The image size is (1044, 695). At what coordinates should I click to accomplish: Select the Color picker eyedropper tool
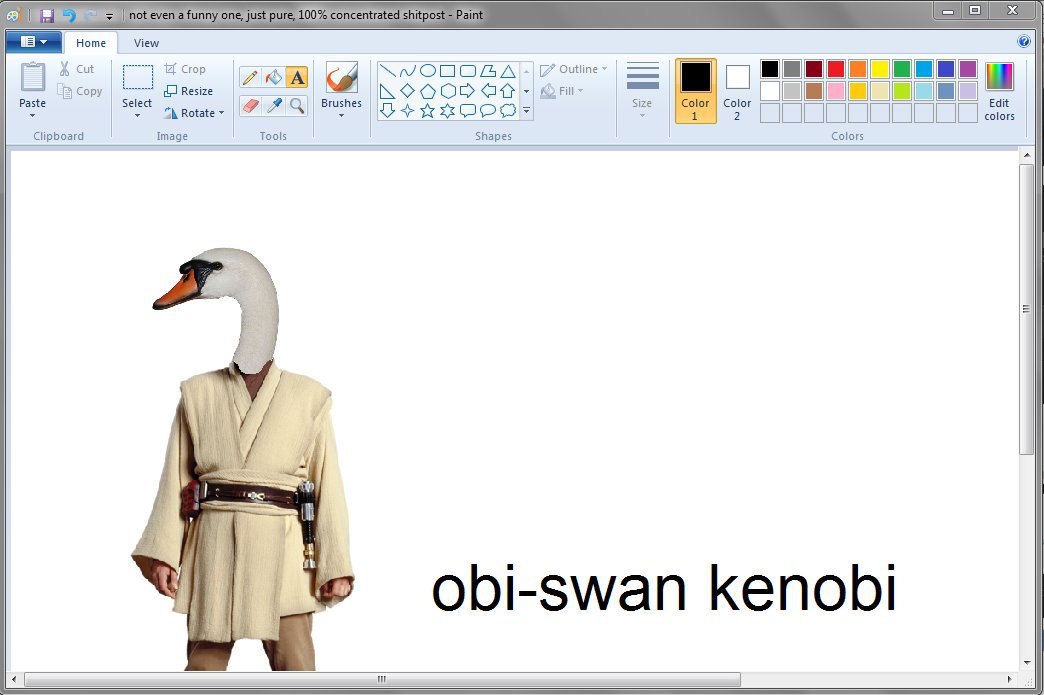(x=274, y=105)
